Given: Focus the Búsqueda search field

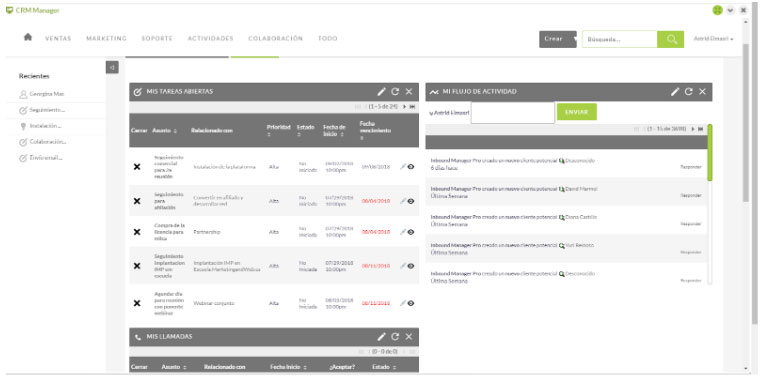Looking at the screenshot, I should tap(620, 39).
